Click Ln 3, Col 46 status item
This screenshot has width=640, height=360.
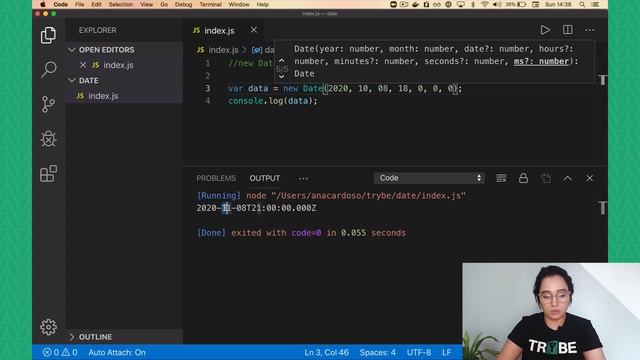(327, 352)
